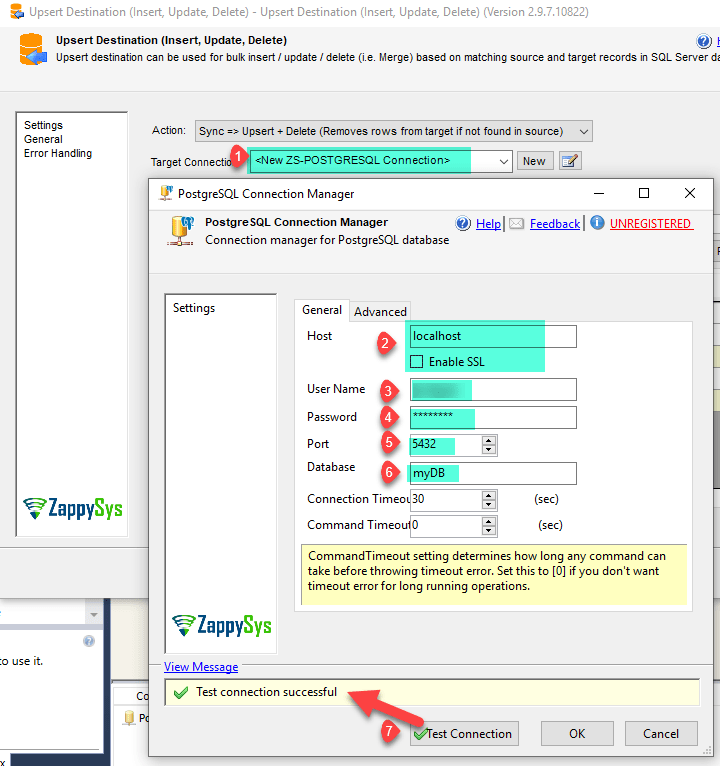Switch to the Advanced tab
The height and width of the screenshot is (766, 720).
coord(380,312)
